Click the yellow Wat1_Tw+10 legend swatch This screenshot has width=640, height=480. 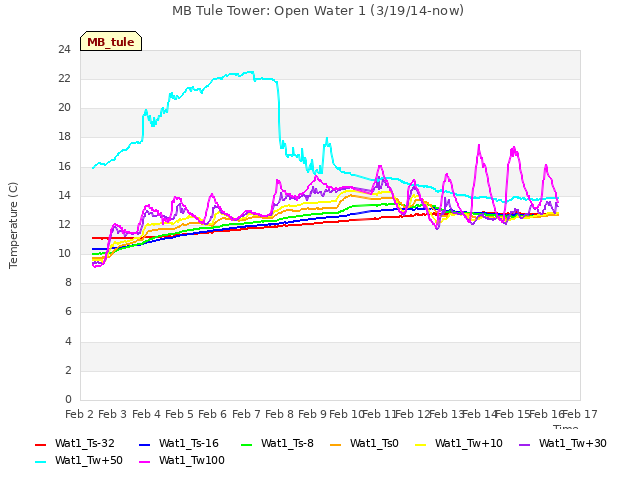420,444
